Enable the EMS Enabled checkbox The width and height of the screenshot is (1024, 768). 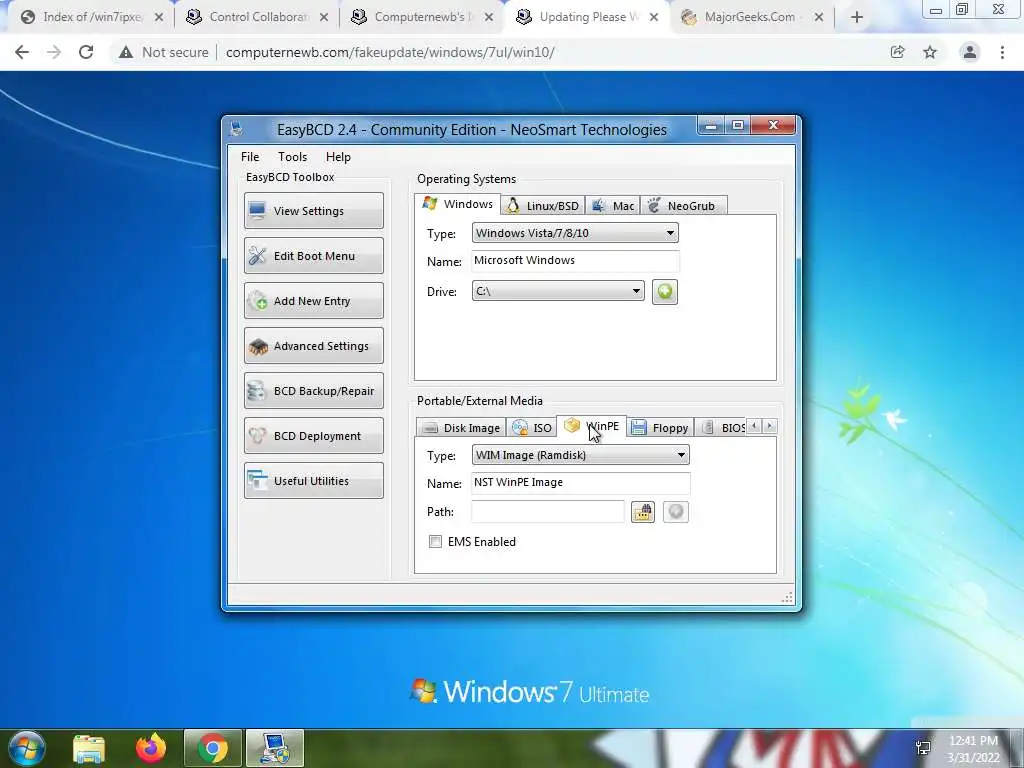(435, 541)
